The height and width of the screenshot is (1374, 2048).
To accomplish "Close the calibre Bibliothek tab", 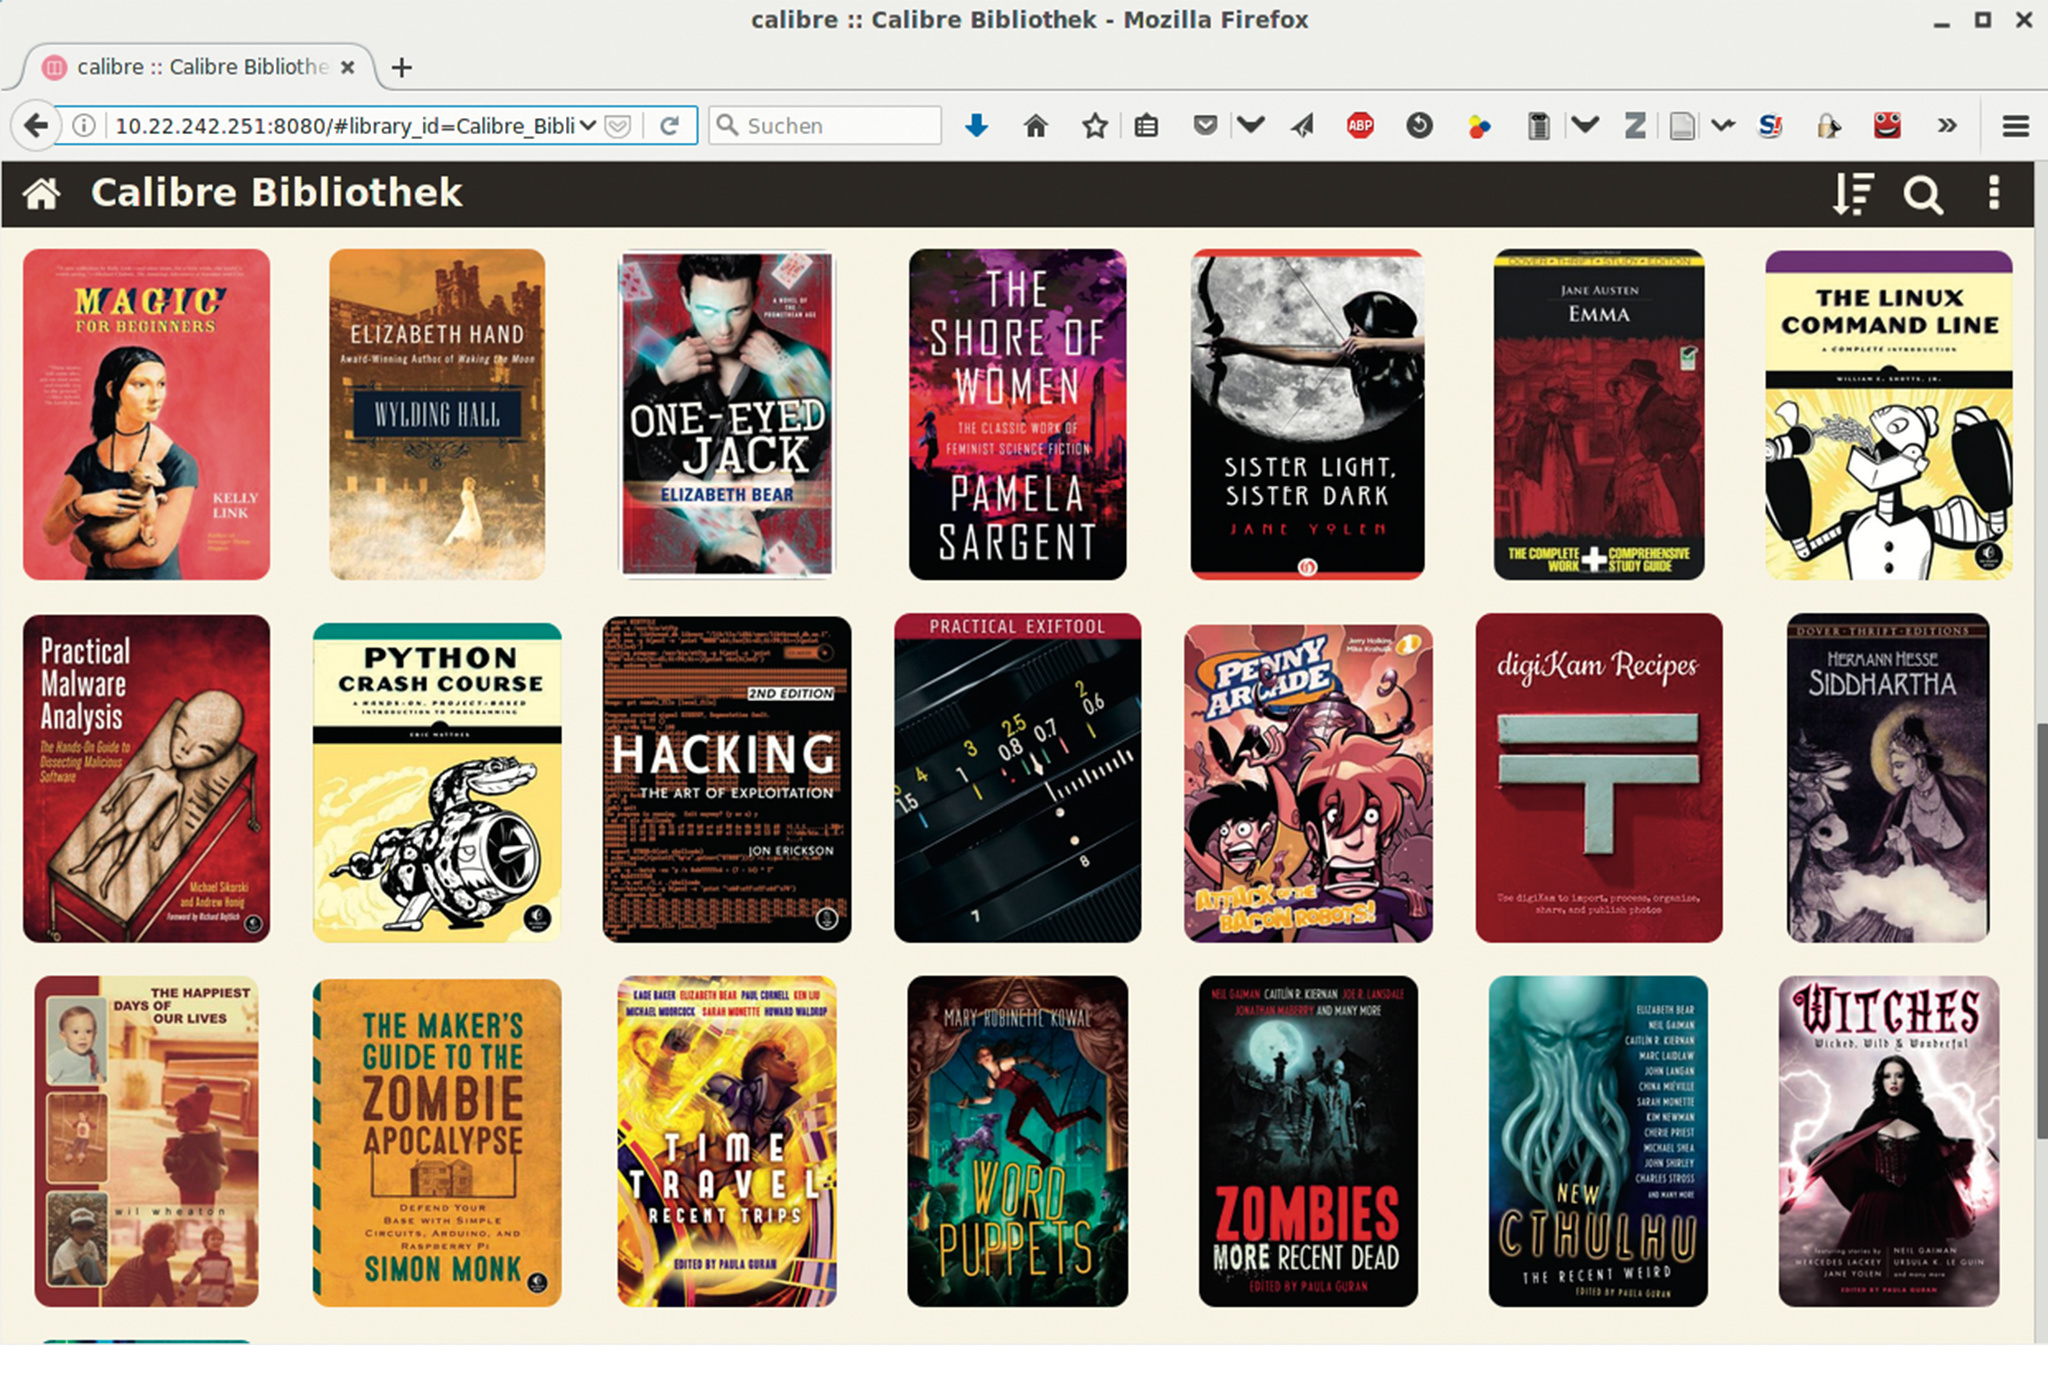I will (347, 67).
